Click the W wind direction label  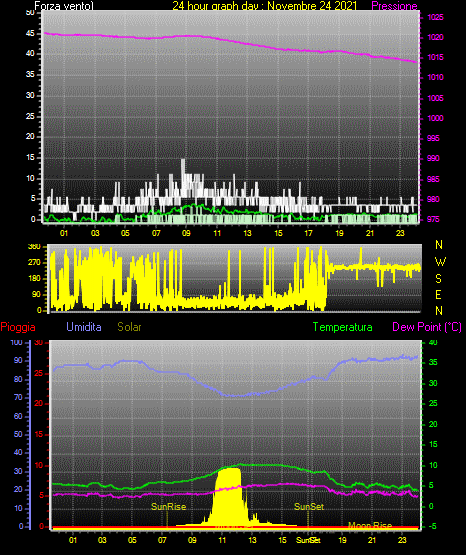coord(440,262)
